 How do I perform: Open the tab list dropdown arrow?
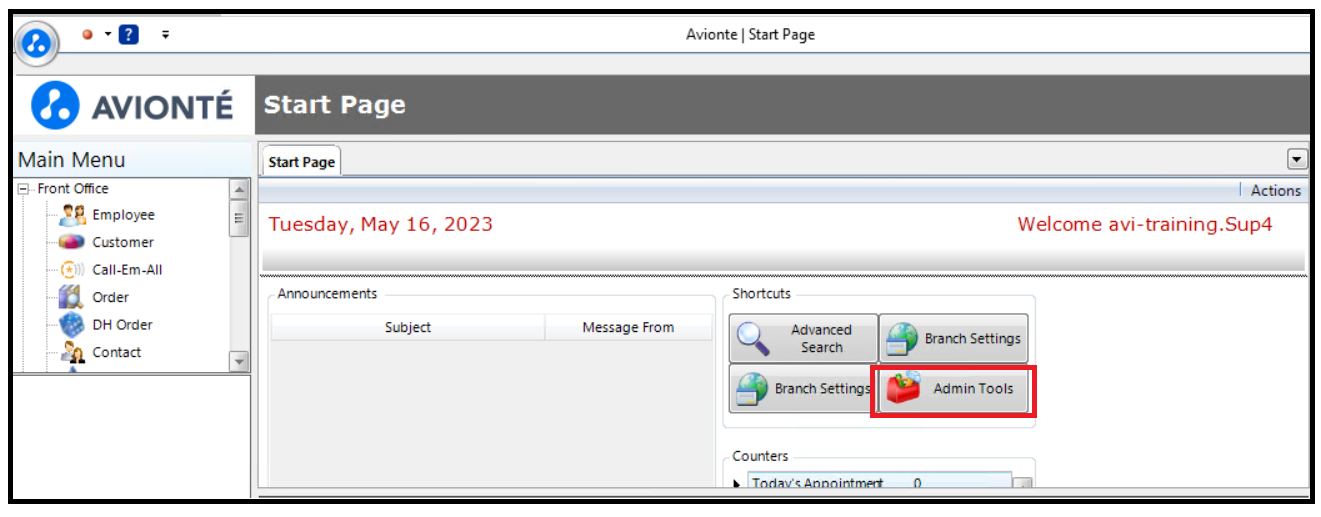tap(1297, 159)
